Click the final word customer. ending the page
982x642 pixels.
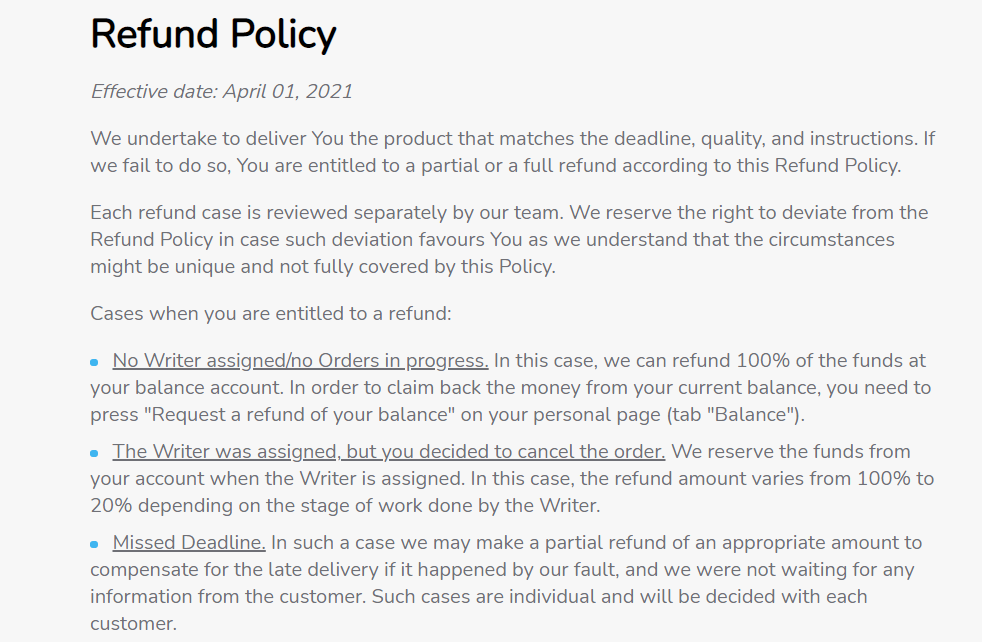pos(133,624)
